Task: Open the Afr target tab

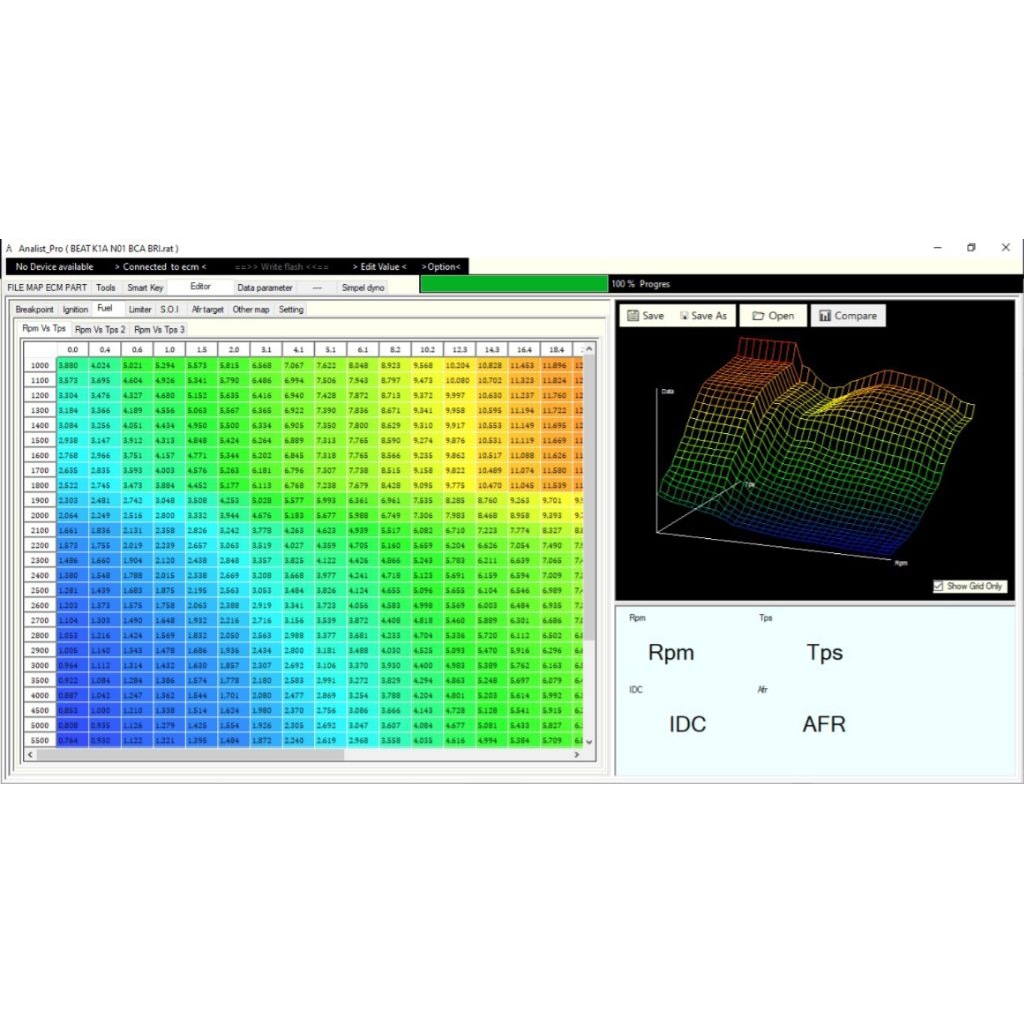Action: coord(207,310)
